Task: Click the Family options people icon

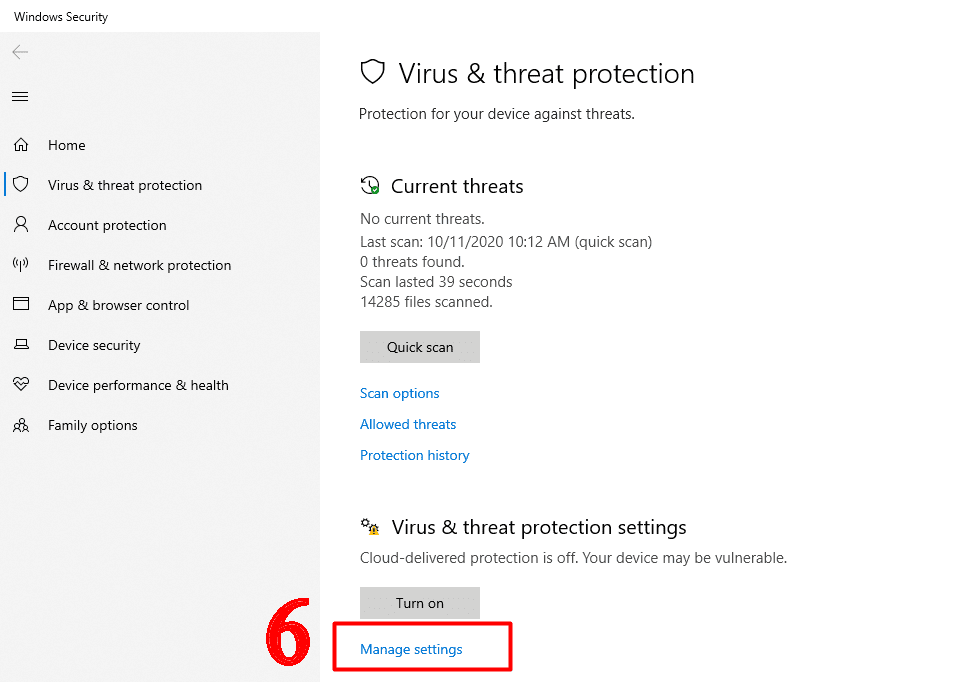Action: (x=21, y=425)
